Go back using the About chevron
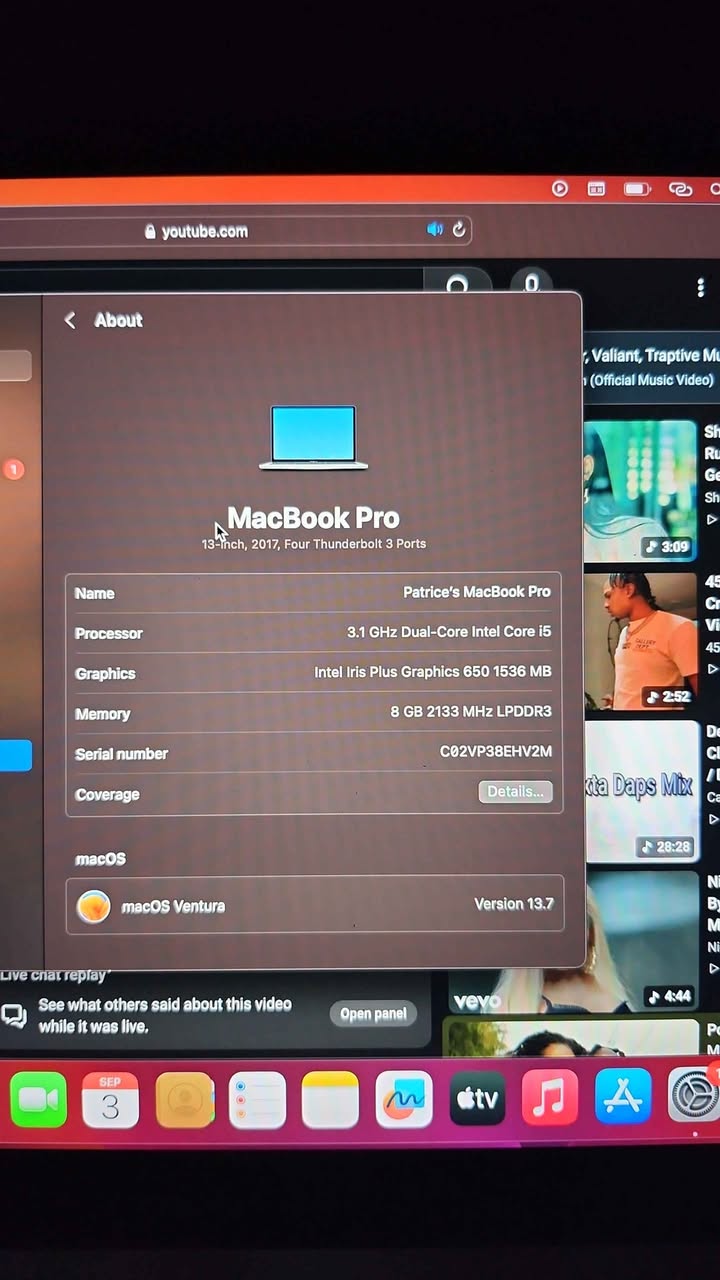The width and height of the screenshot is (720, 1280). 70,320
